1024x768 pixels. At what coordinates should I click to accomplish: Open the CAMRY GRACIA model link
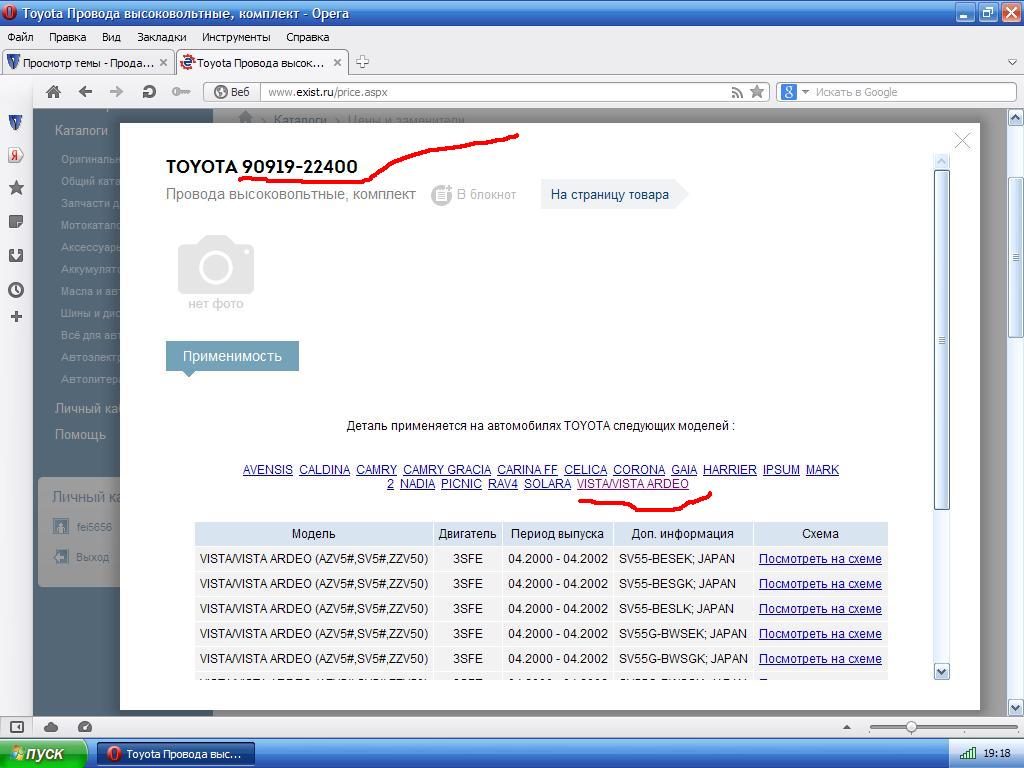coord(447,470)
